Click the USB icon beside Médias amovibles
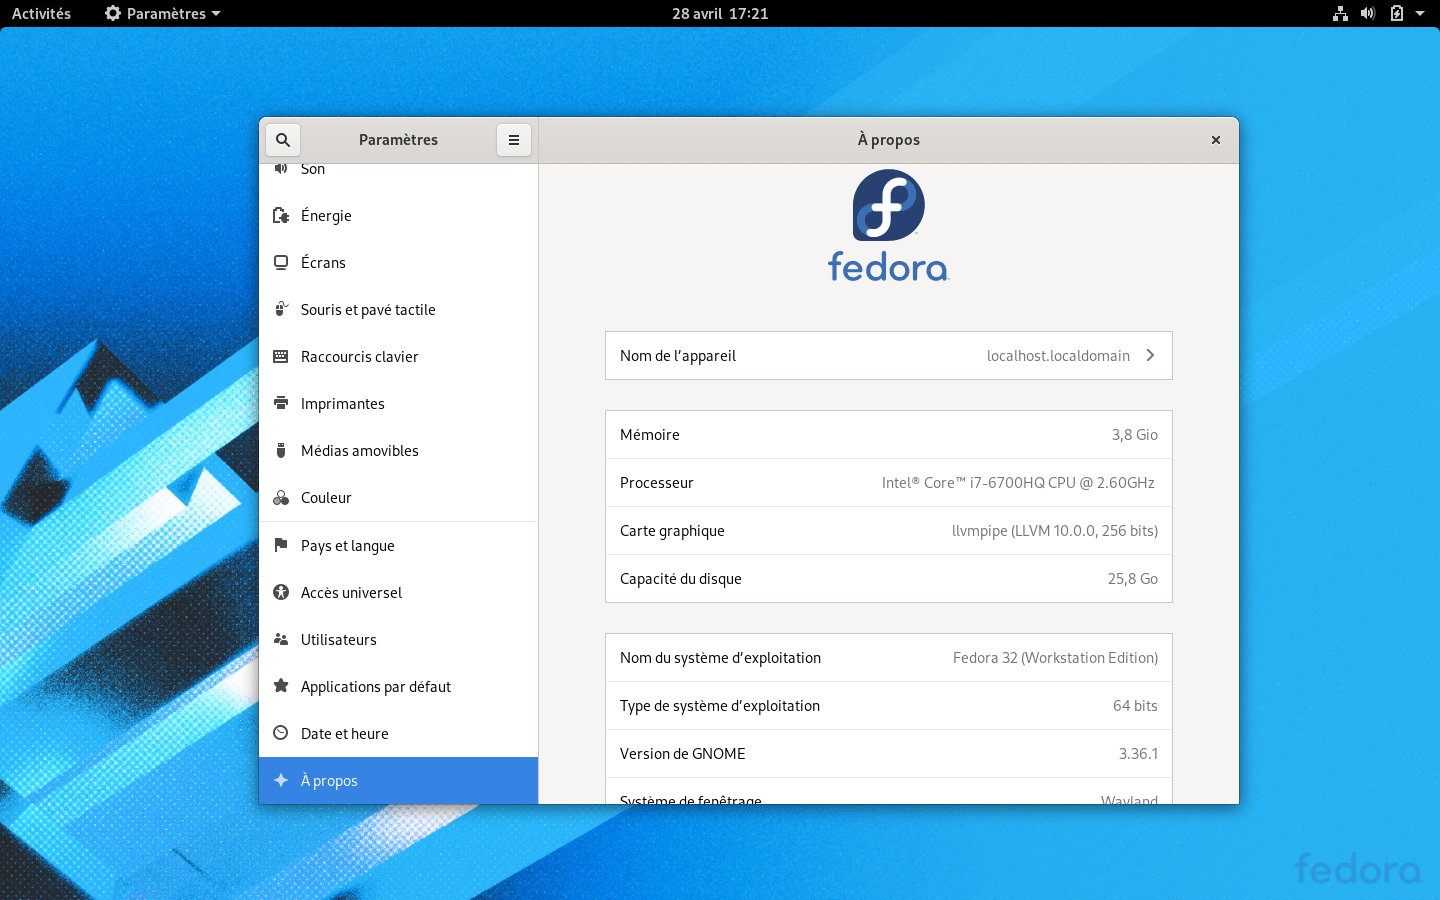Viewport: 1440px width, 900px height. (281, 451)
